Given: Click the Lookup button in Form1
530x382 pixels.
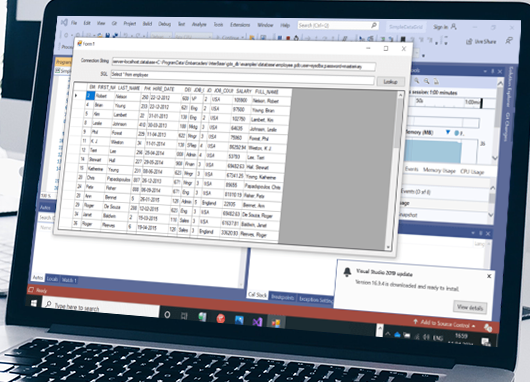Looking at the screenshot, I should pos(390,81).
